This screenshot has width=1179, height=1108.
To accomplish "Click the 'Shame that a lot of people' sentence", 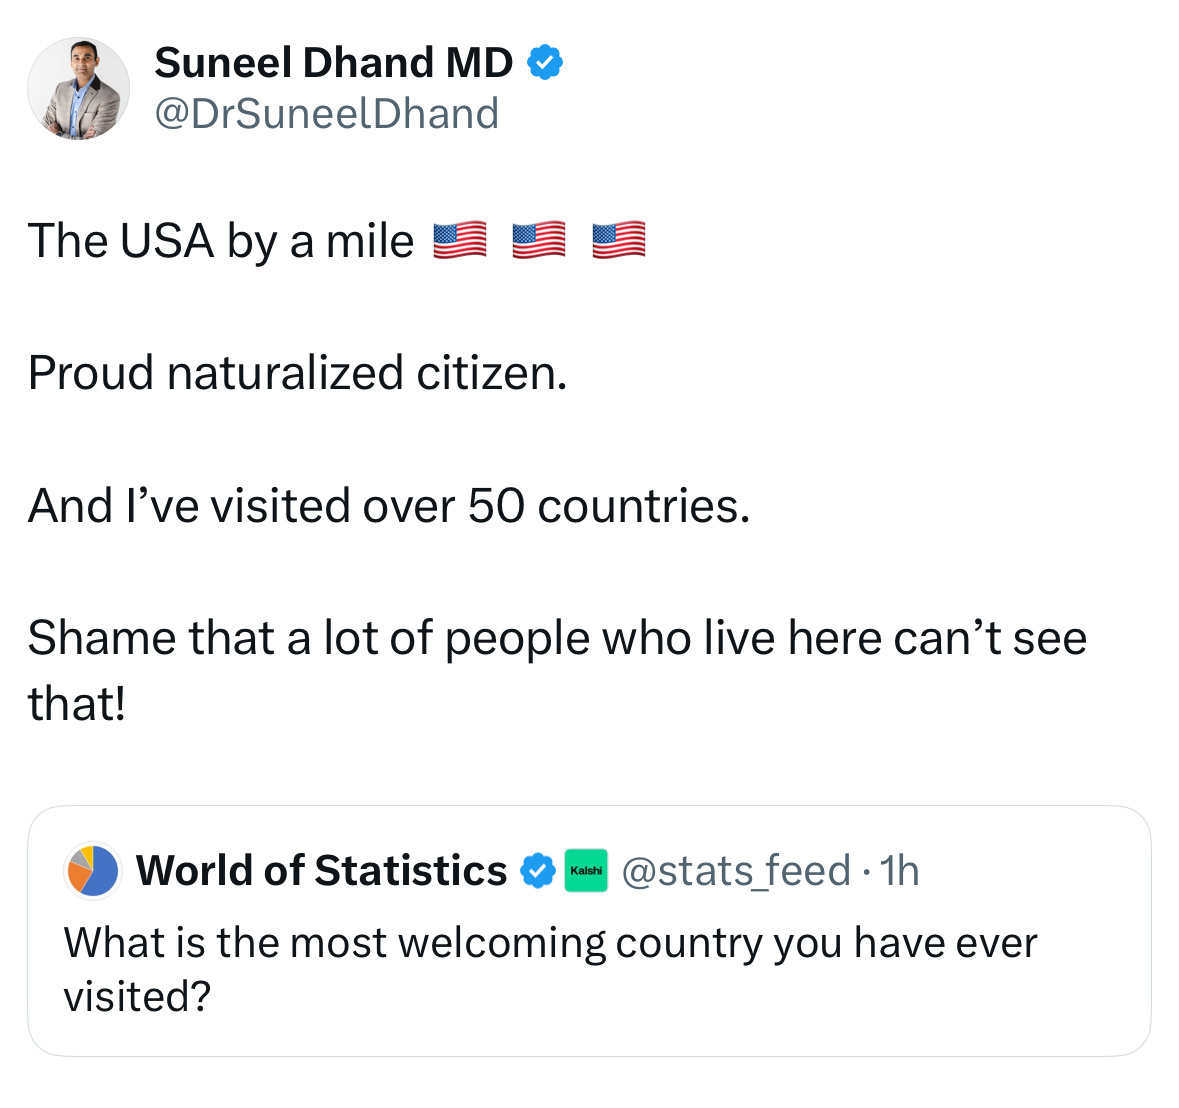I will click(557, 638).
